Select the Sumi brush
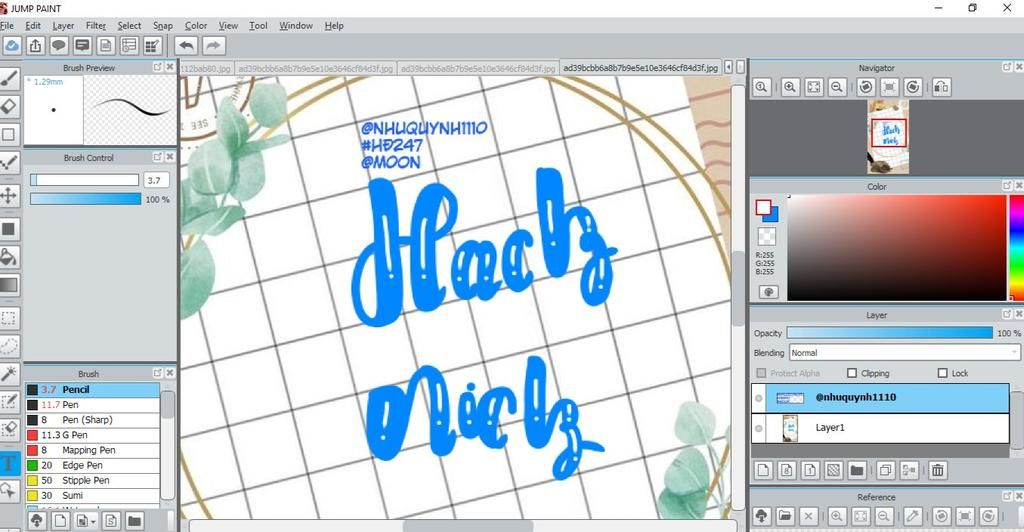 [92, 495]
